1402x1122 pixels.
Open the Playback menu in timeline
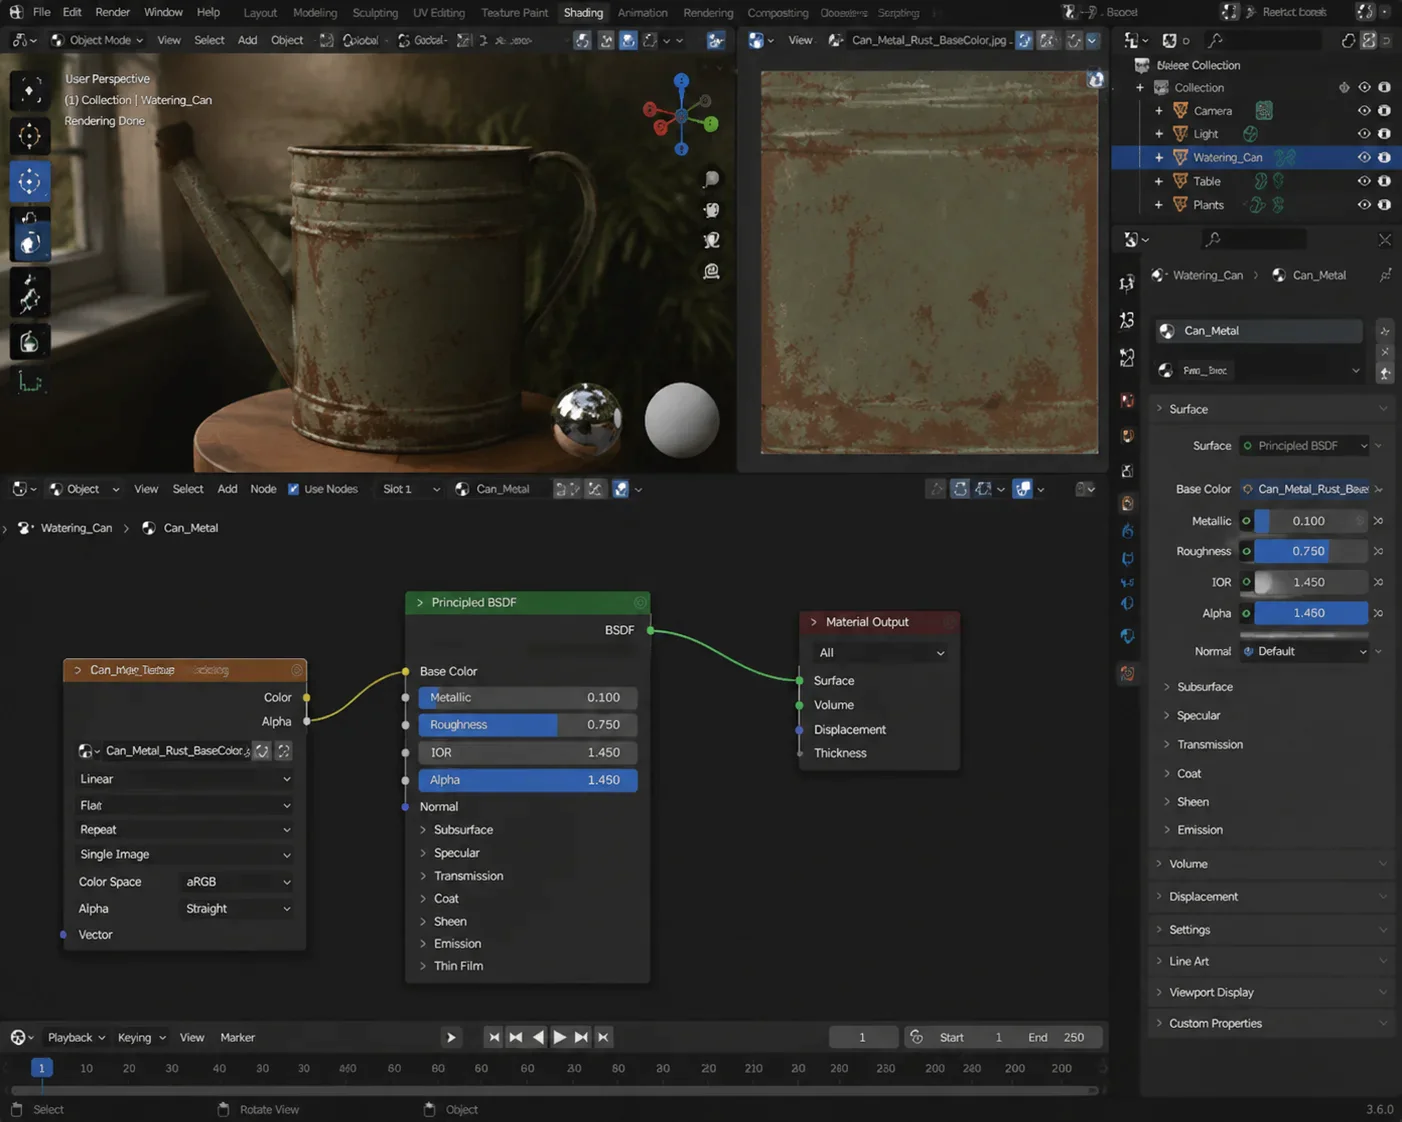click(x=76, y=1038)
